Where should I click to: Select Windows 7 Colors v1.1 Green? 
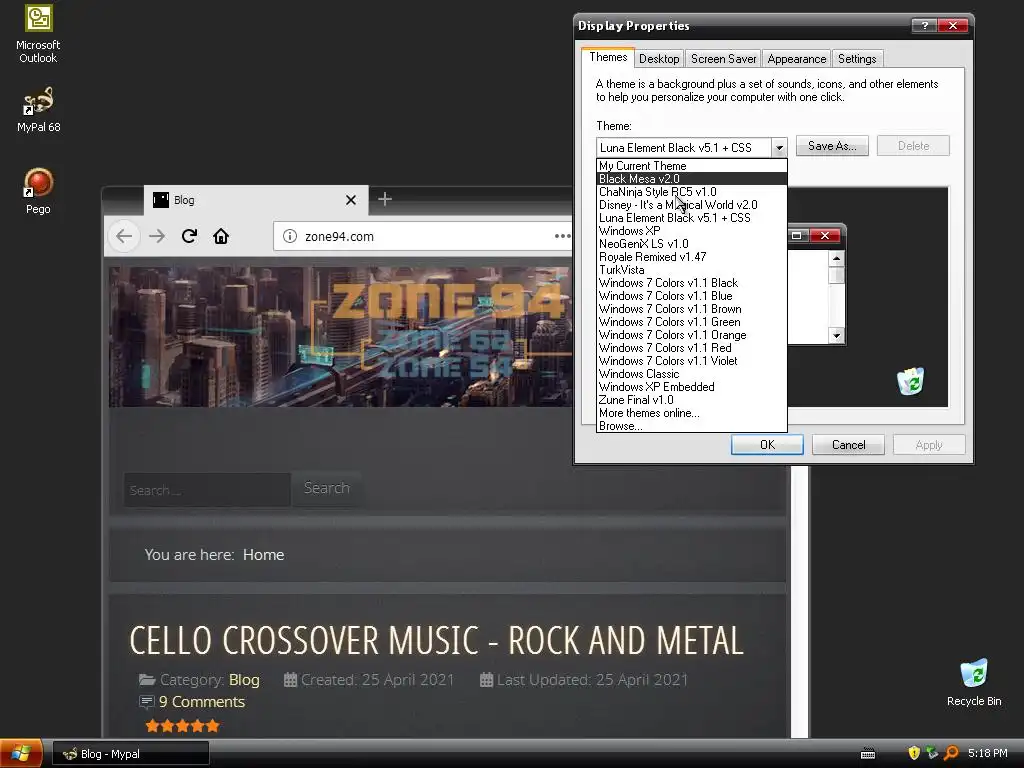pyautogui.click(x=692, y=323)
